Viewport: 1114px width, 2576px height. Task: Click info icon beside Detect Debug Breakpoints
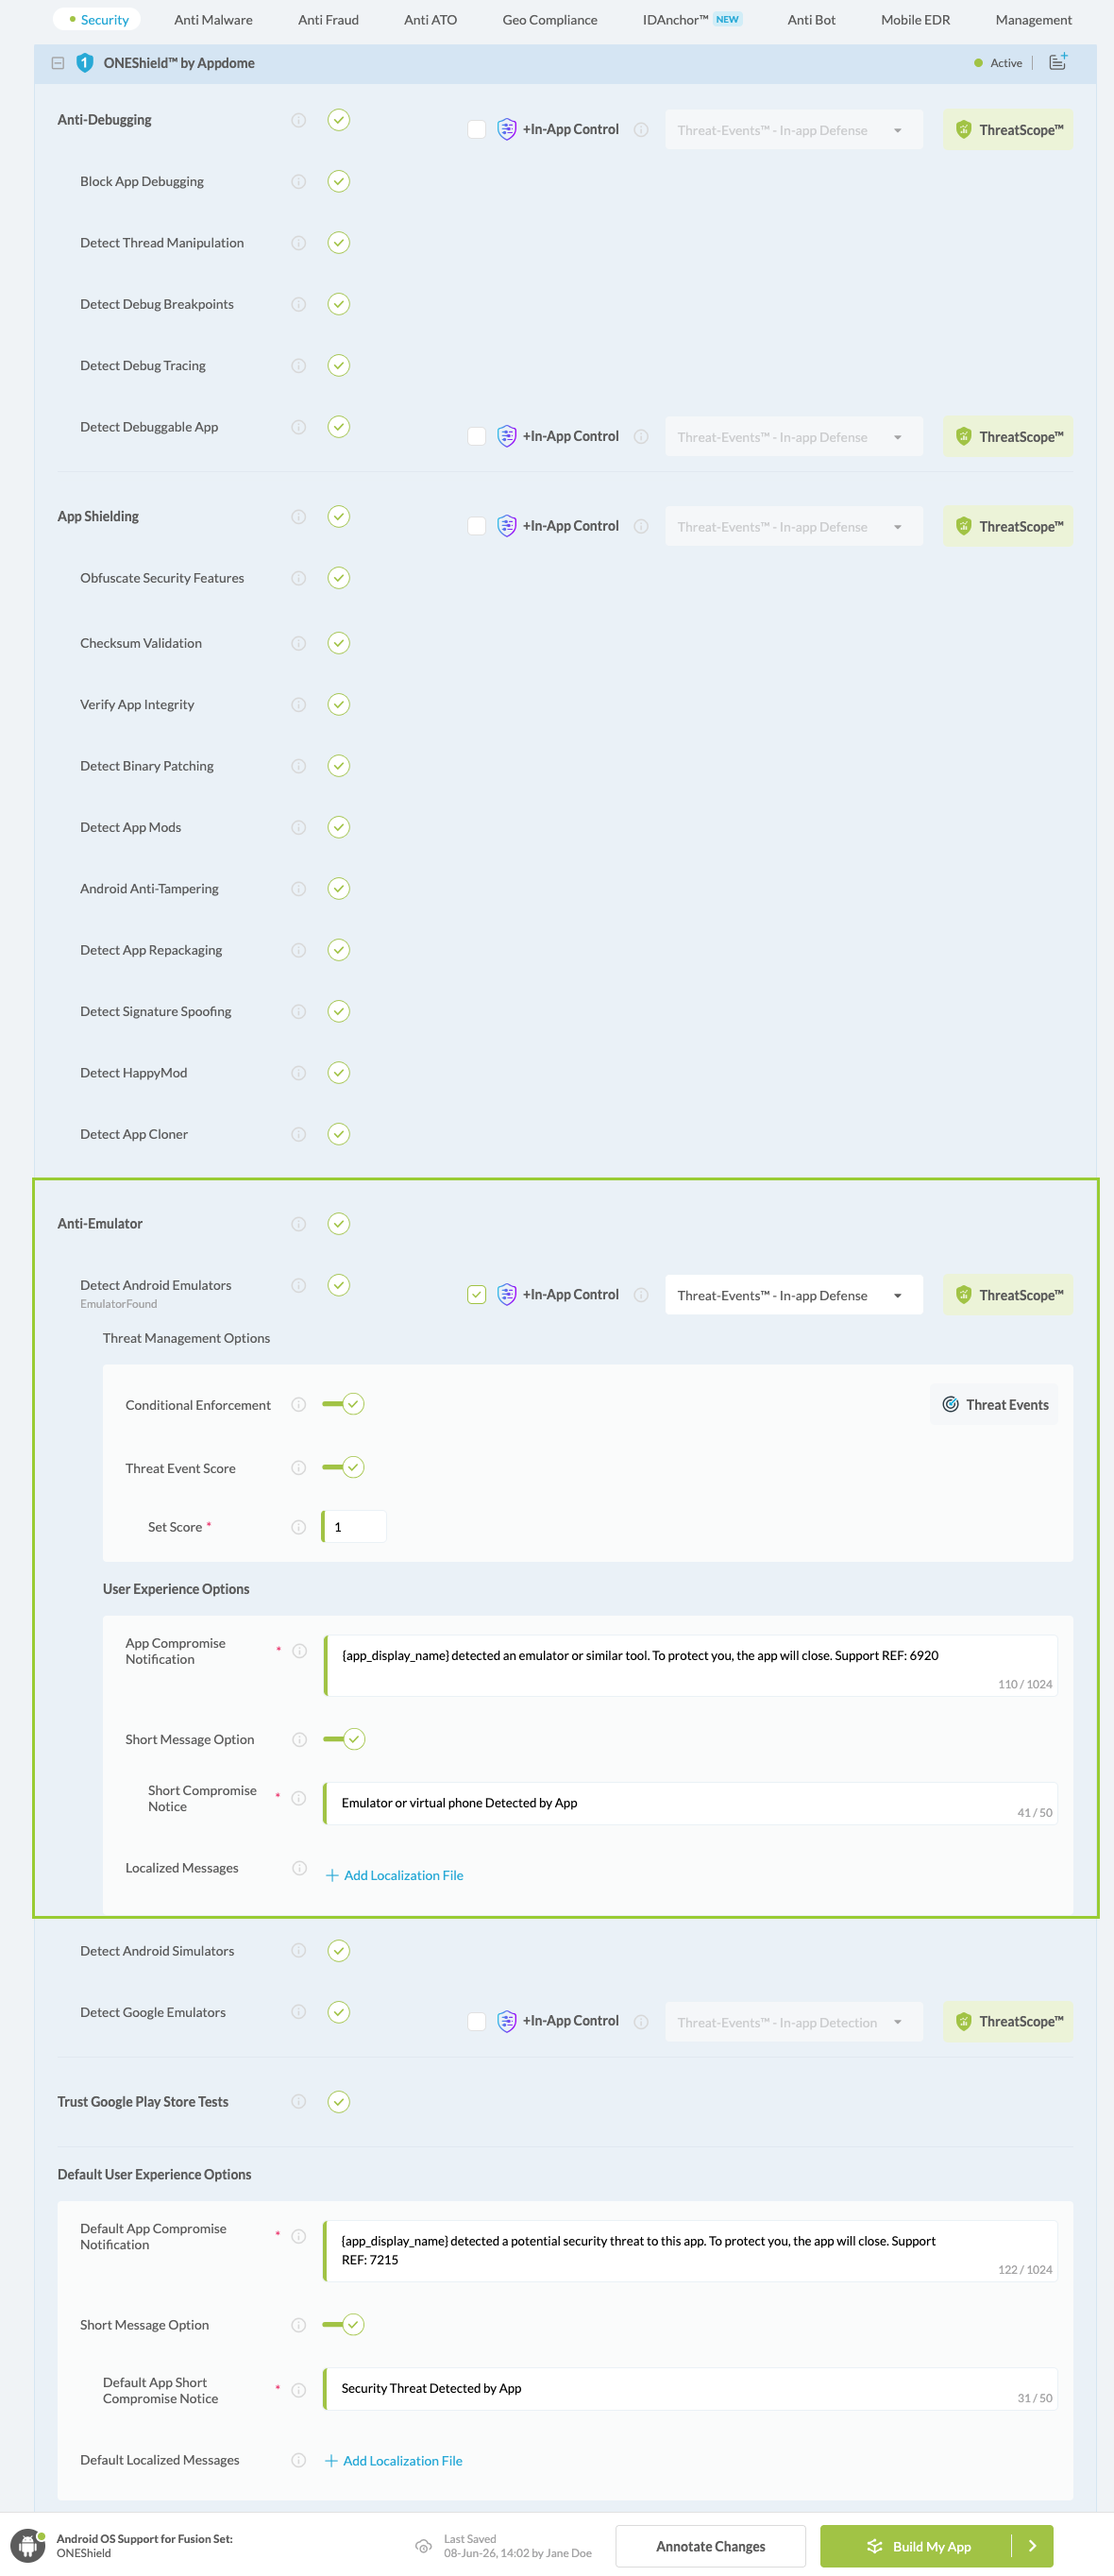tap(298, 304)
